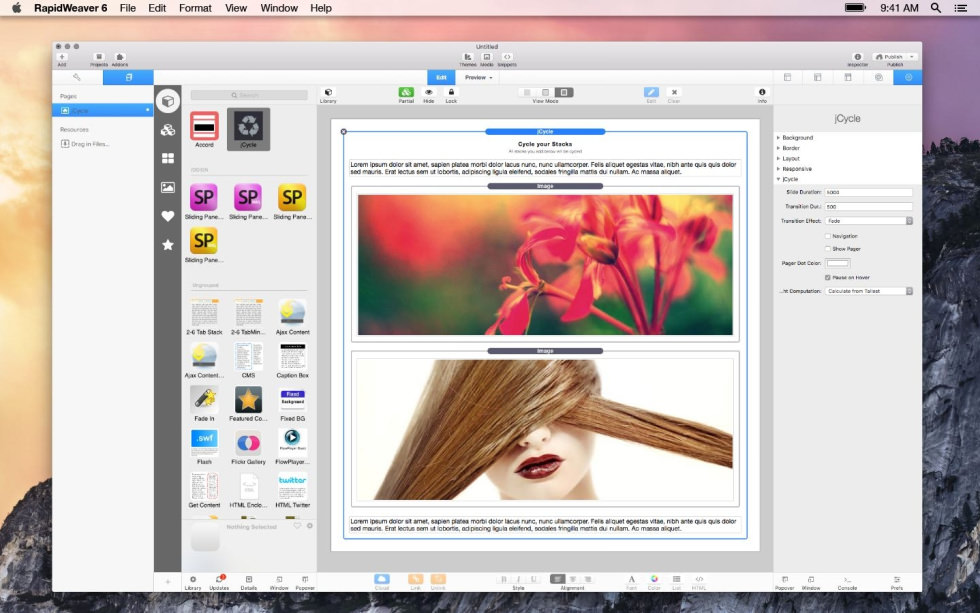Screen dimensions: 980x613
Task: Select the darkest View Mode segment
Action: point(564,92)
